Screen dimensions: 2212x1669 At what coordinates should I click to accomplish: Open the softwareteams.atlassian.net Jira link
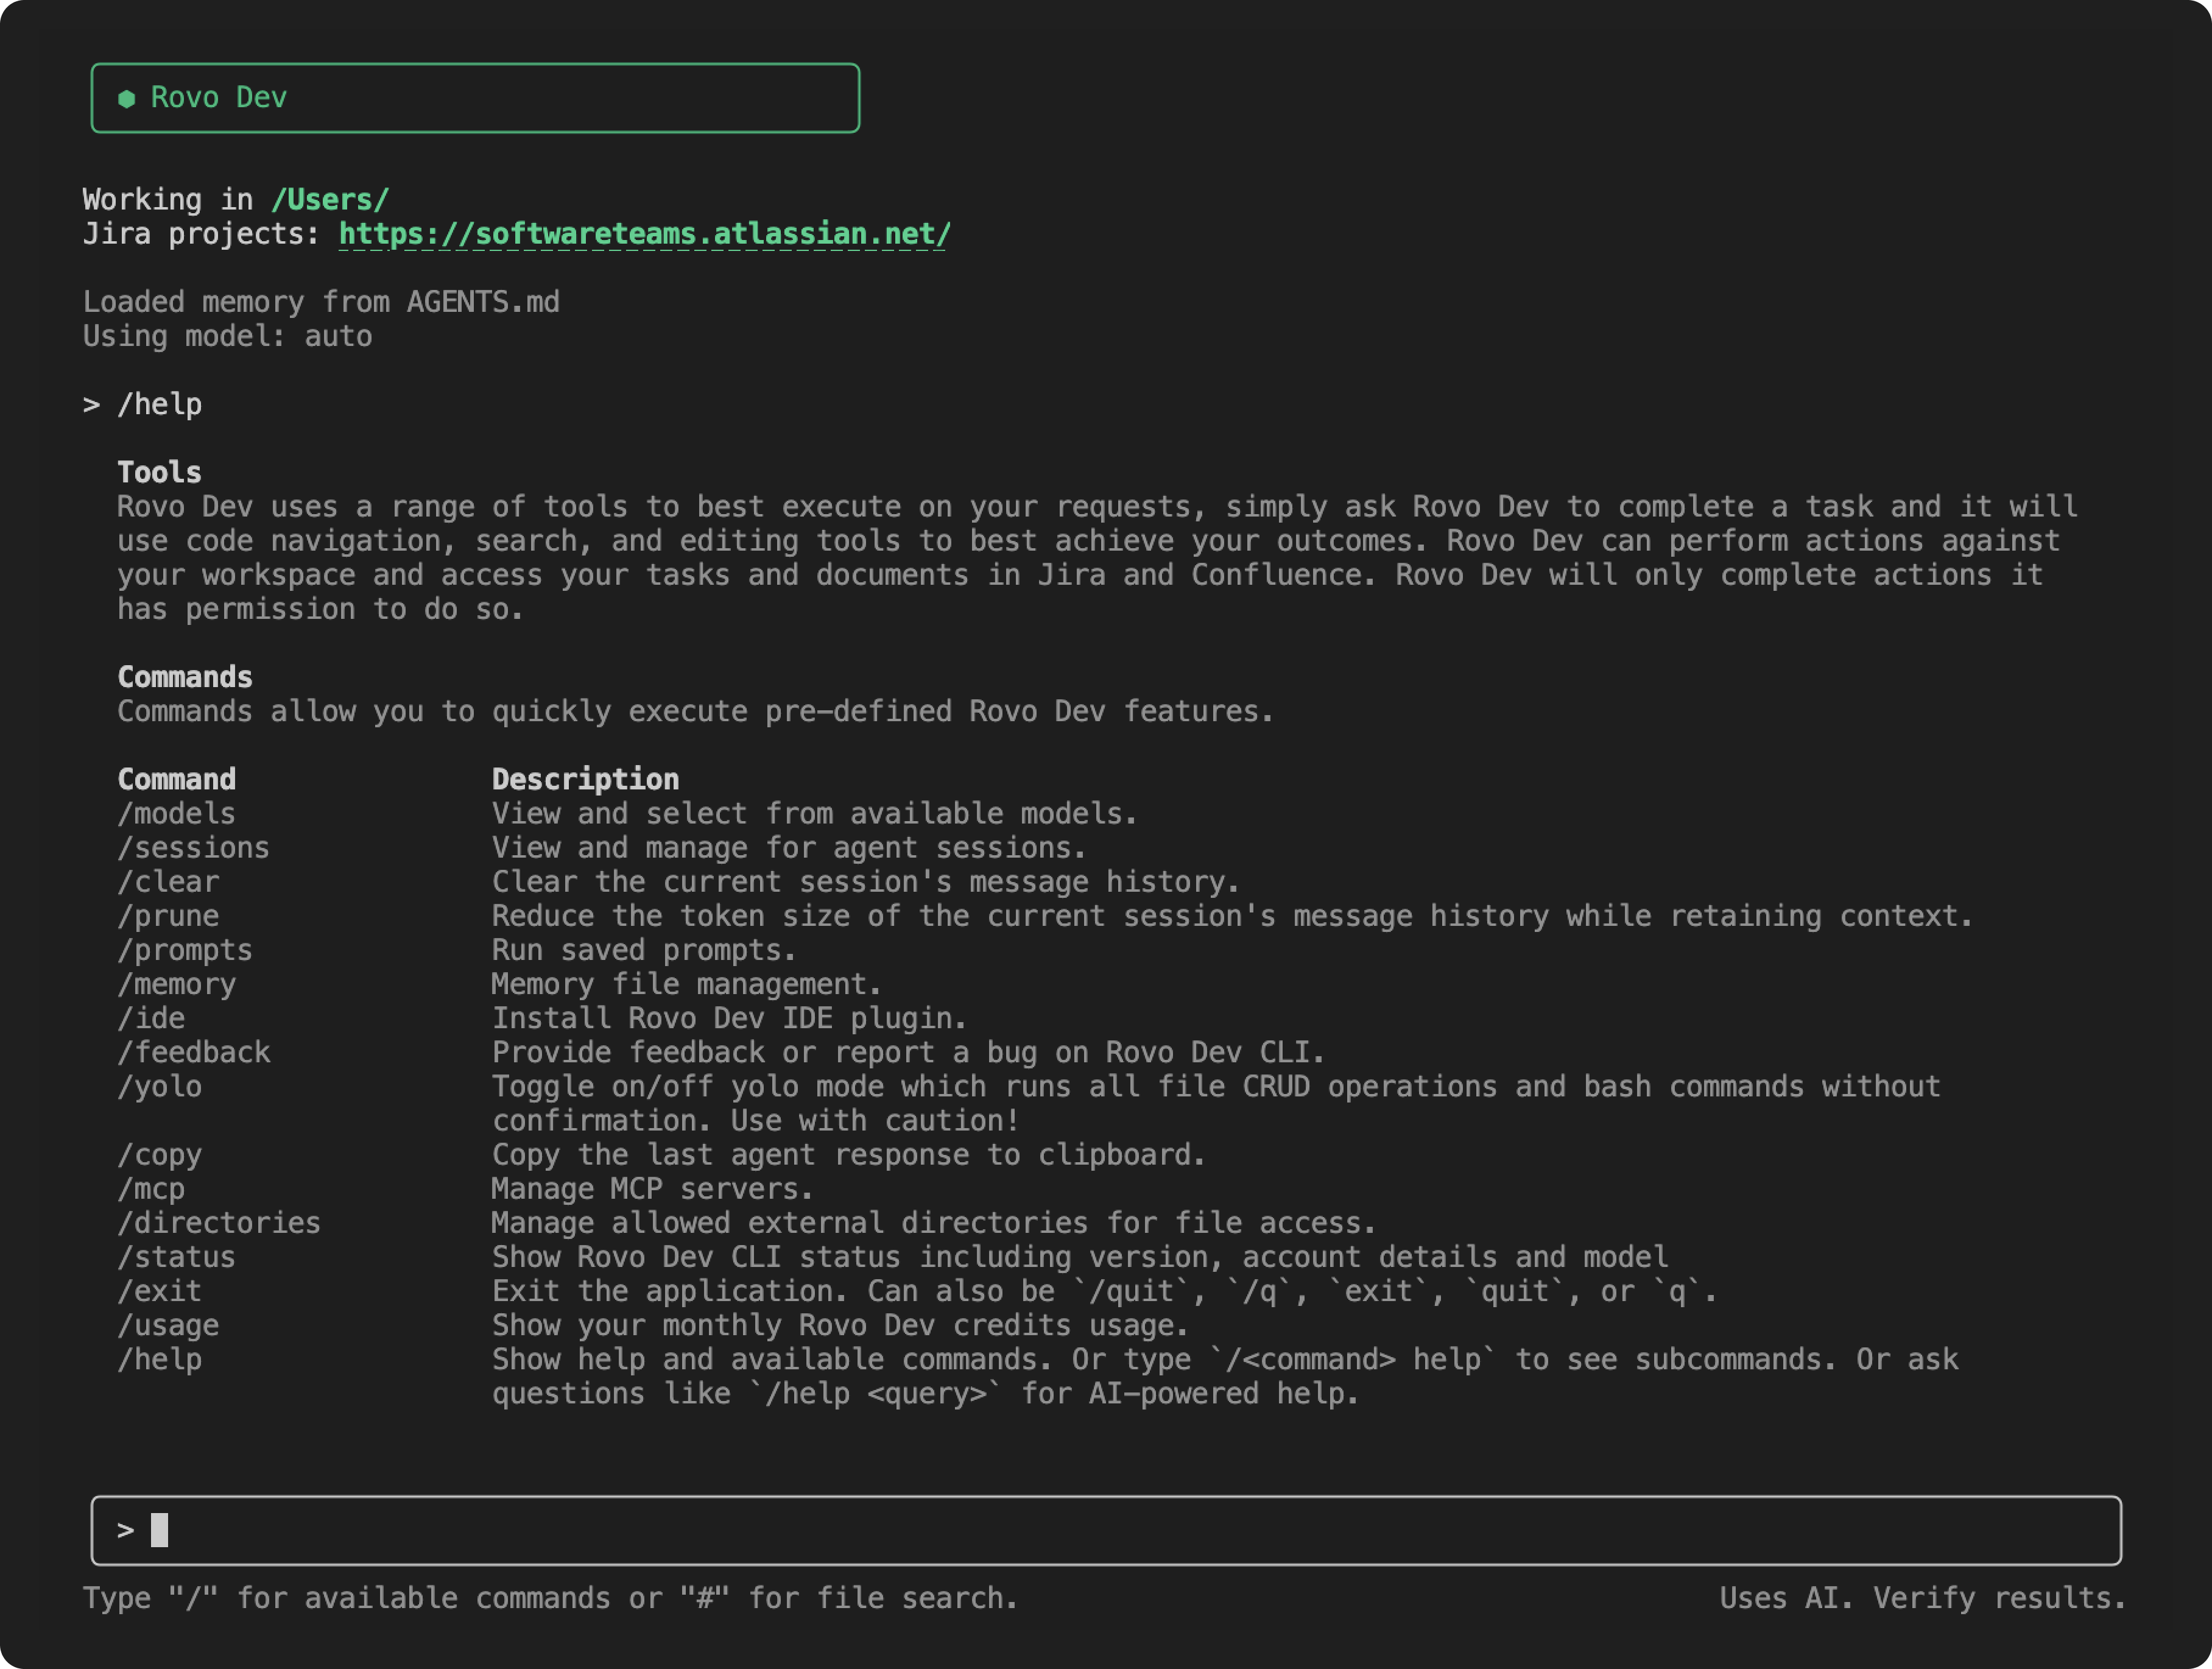click(644, 234)
